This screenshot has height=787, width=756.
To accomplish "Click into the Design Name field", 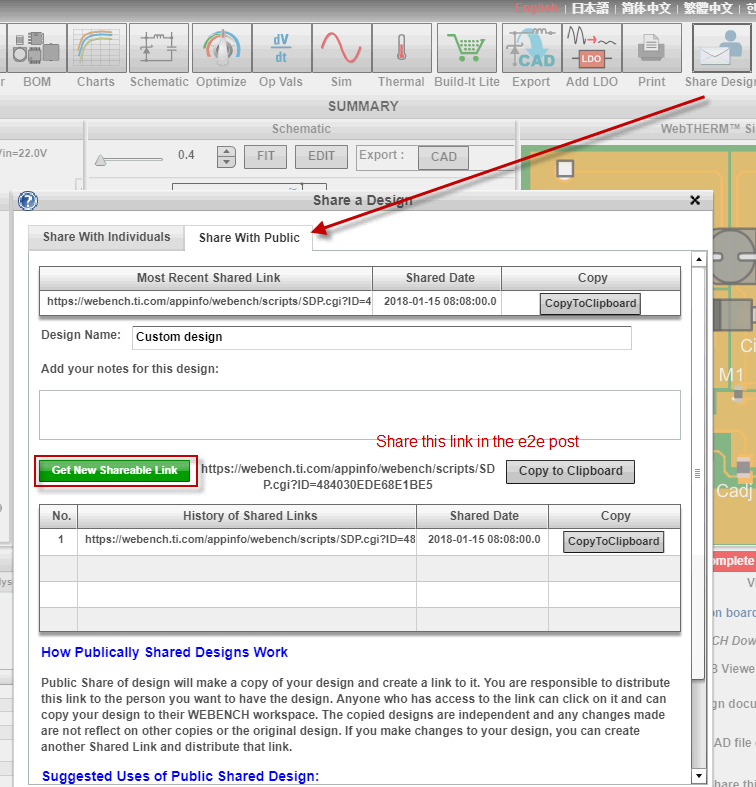I will coord(382,337).
